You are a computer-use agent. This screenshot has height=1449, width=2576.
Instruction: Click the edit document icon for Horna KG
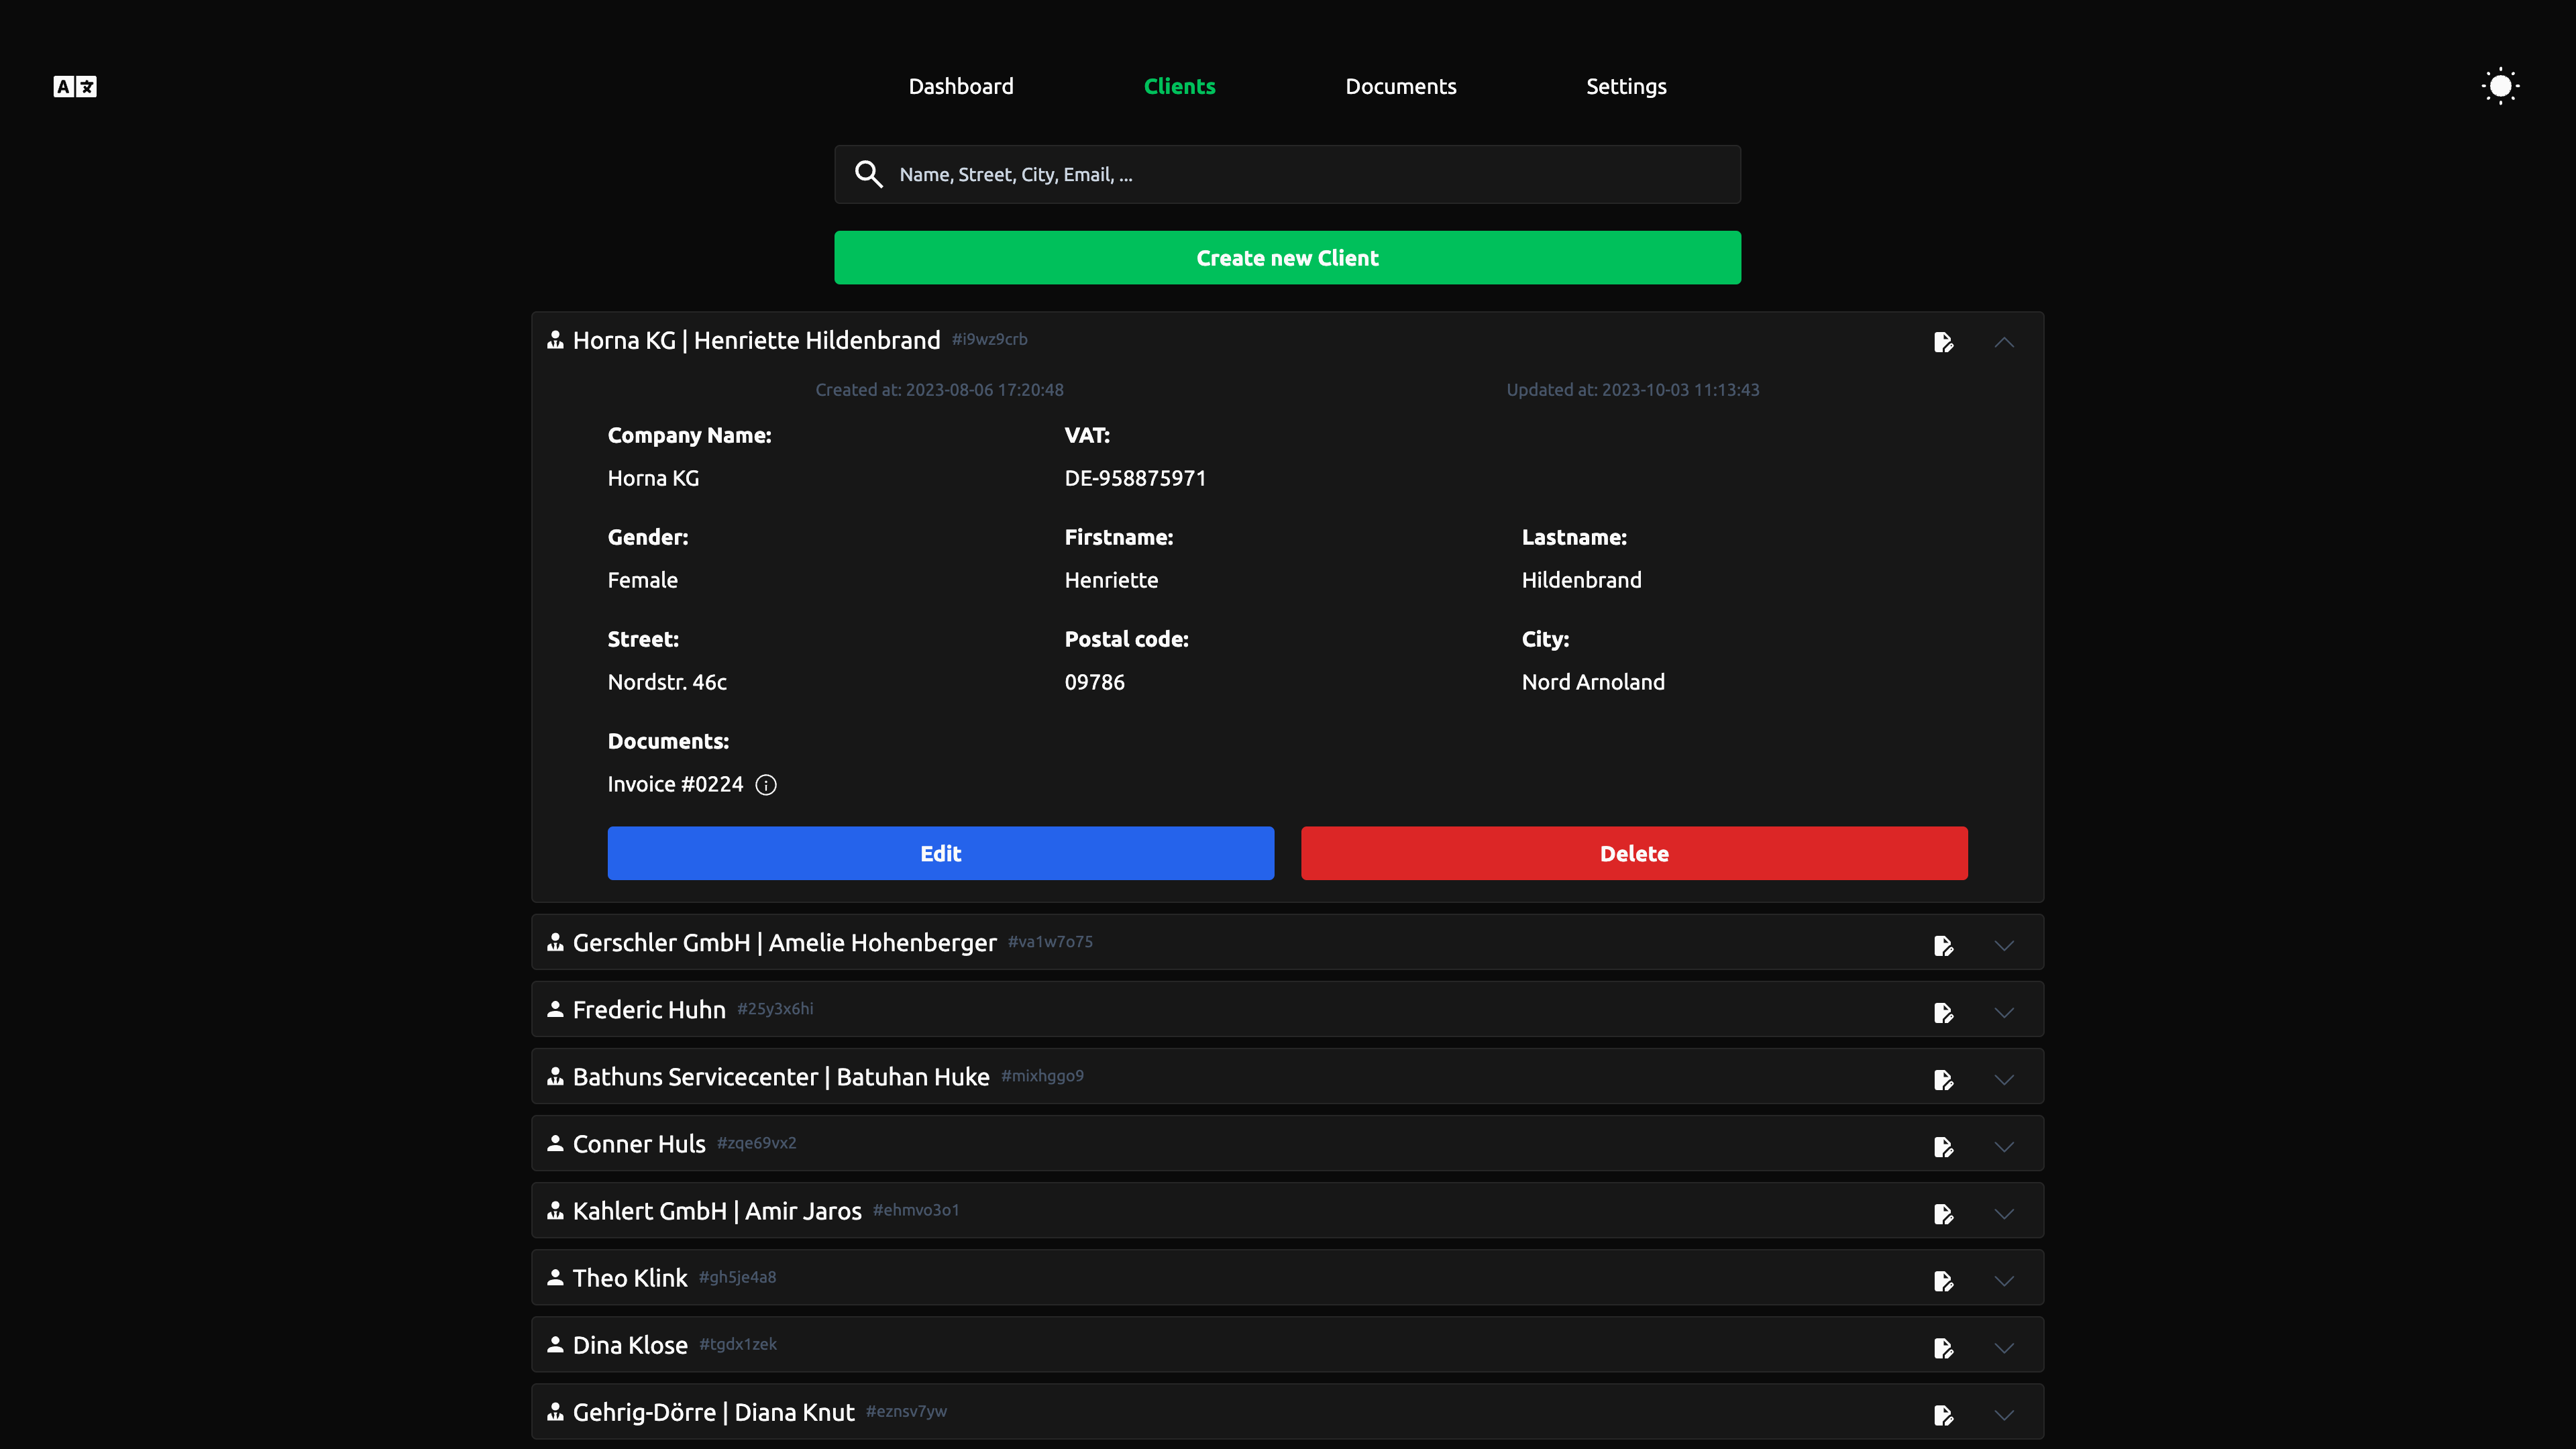click(x=1943, y=343)
